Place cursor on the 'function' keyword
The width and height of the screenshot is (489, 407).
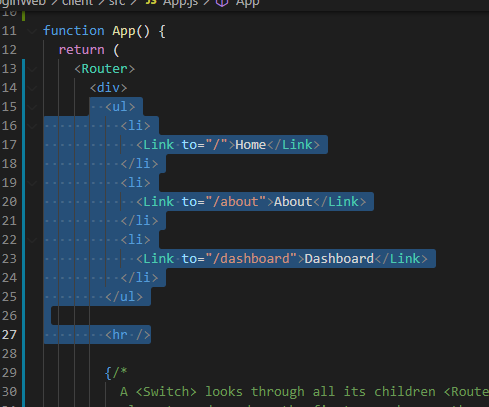pos(74,31)
